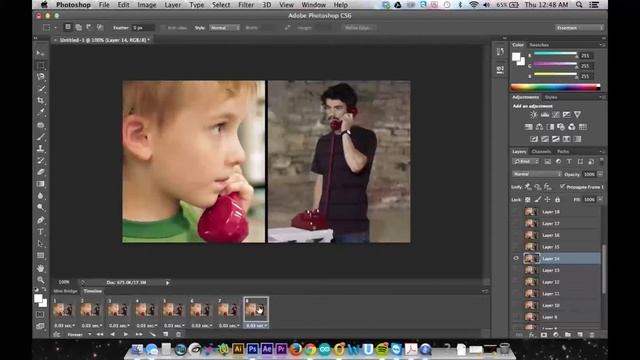Open the Window menu
The width and height of the screenshot is (640, 360).
coord(313,5)
